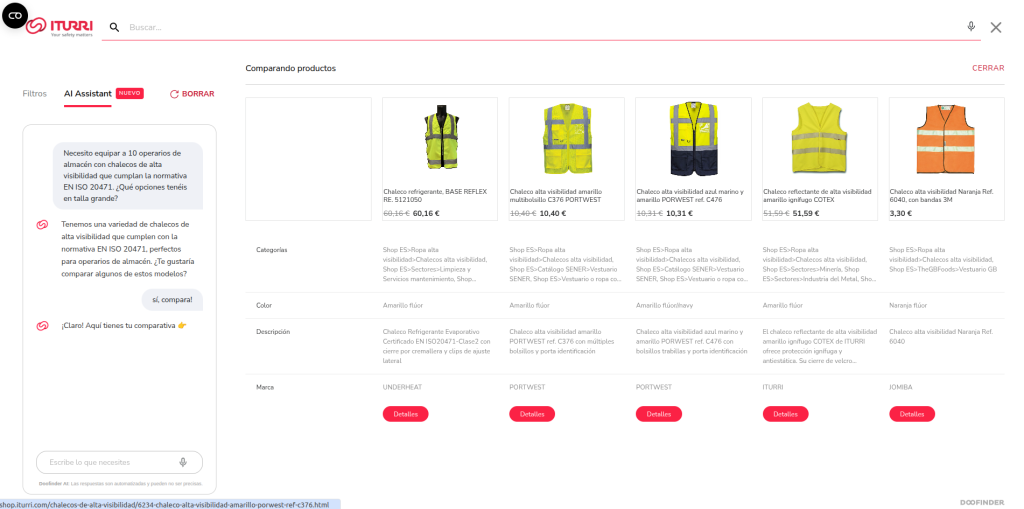Click the NUEVO badge
Viewport: 1024px width, 509px height.
coord(129,93)
